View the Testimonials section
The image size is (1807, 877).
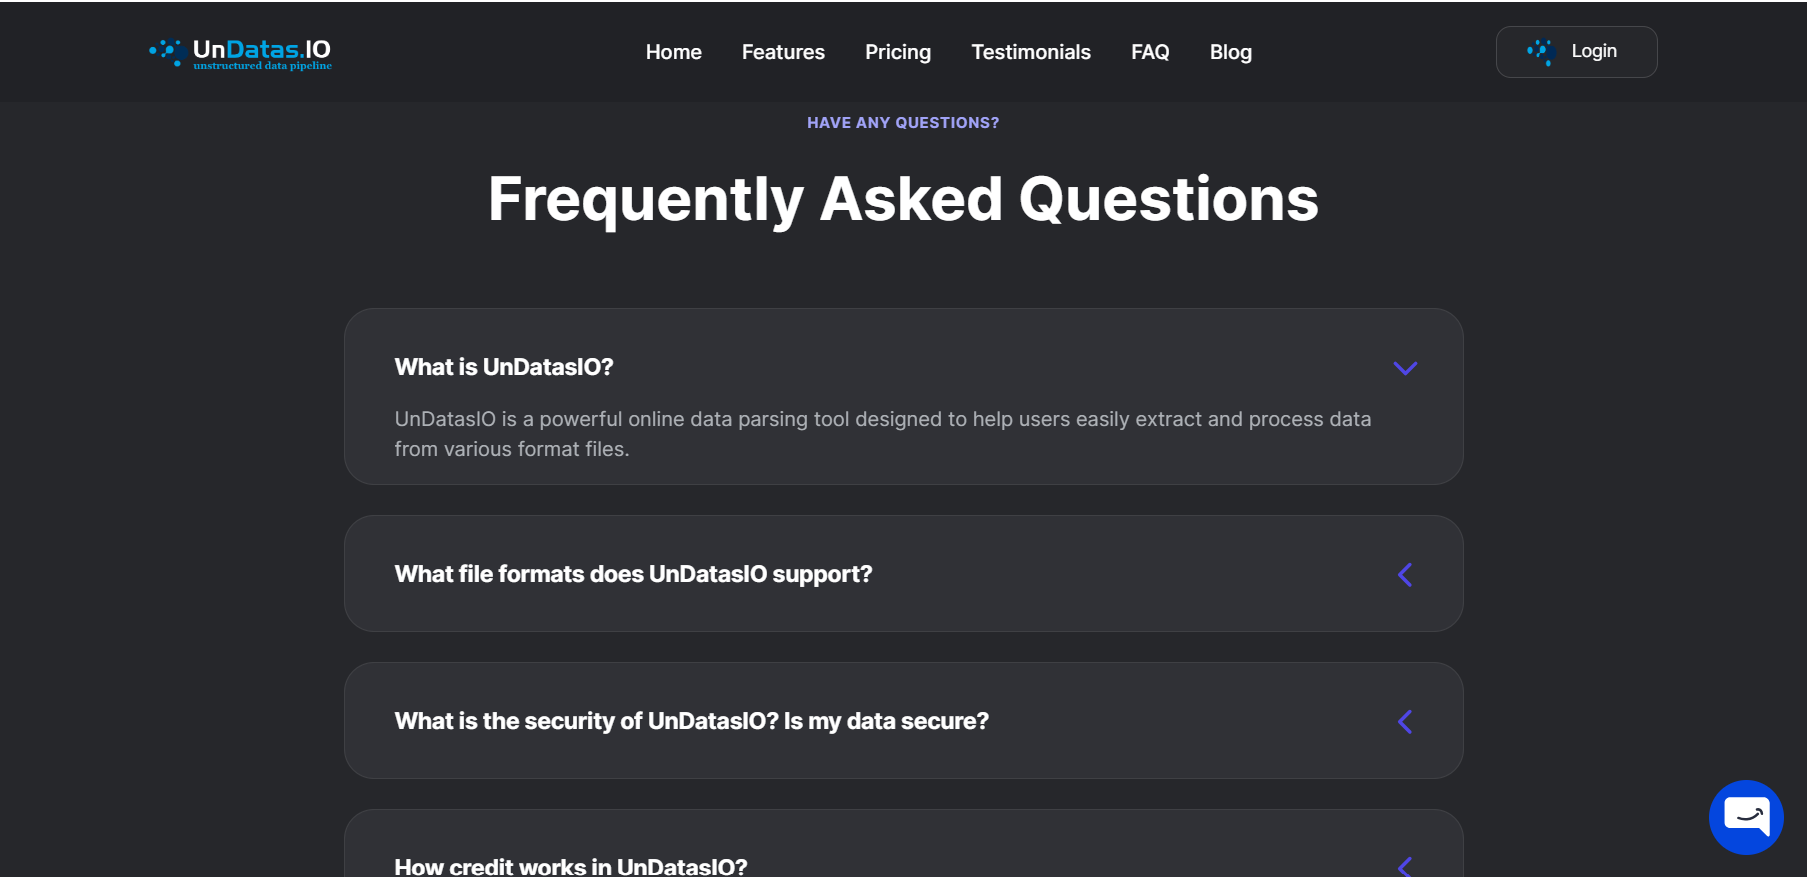pos(1030,52)
